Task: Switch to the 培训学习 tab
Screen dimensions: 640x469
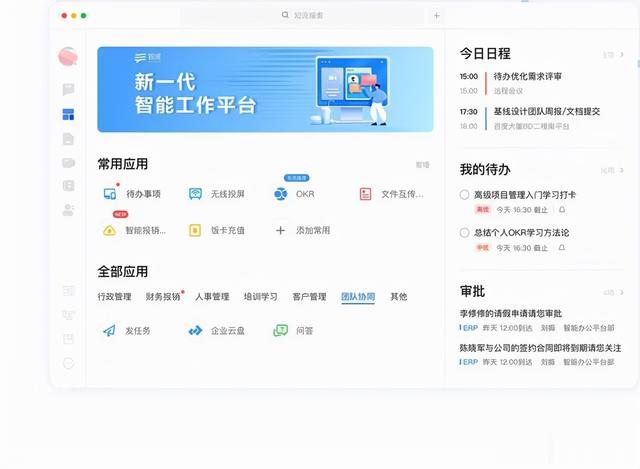Action: [260, 297]
